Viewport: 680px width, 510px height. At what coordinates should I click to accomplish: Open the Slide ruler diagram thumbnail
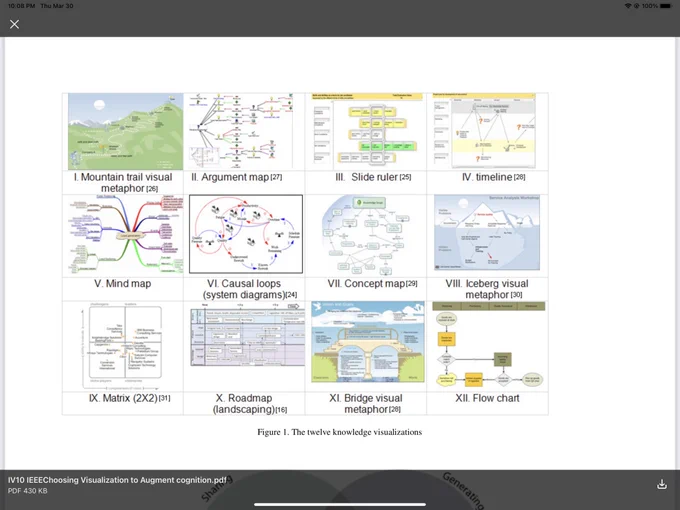coord(367,131)
